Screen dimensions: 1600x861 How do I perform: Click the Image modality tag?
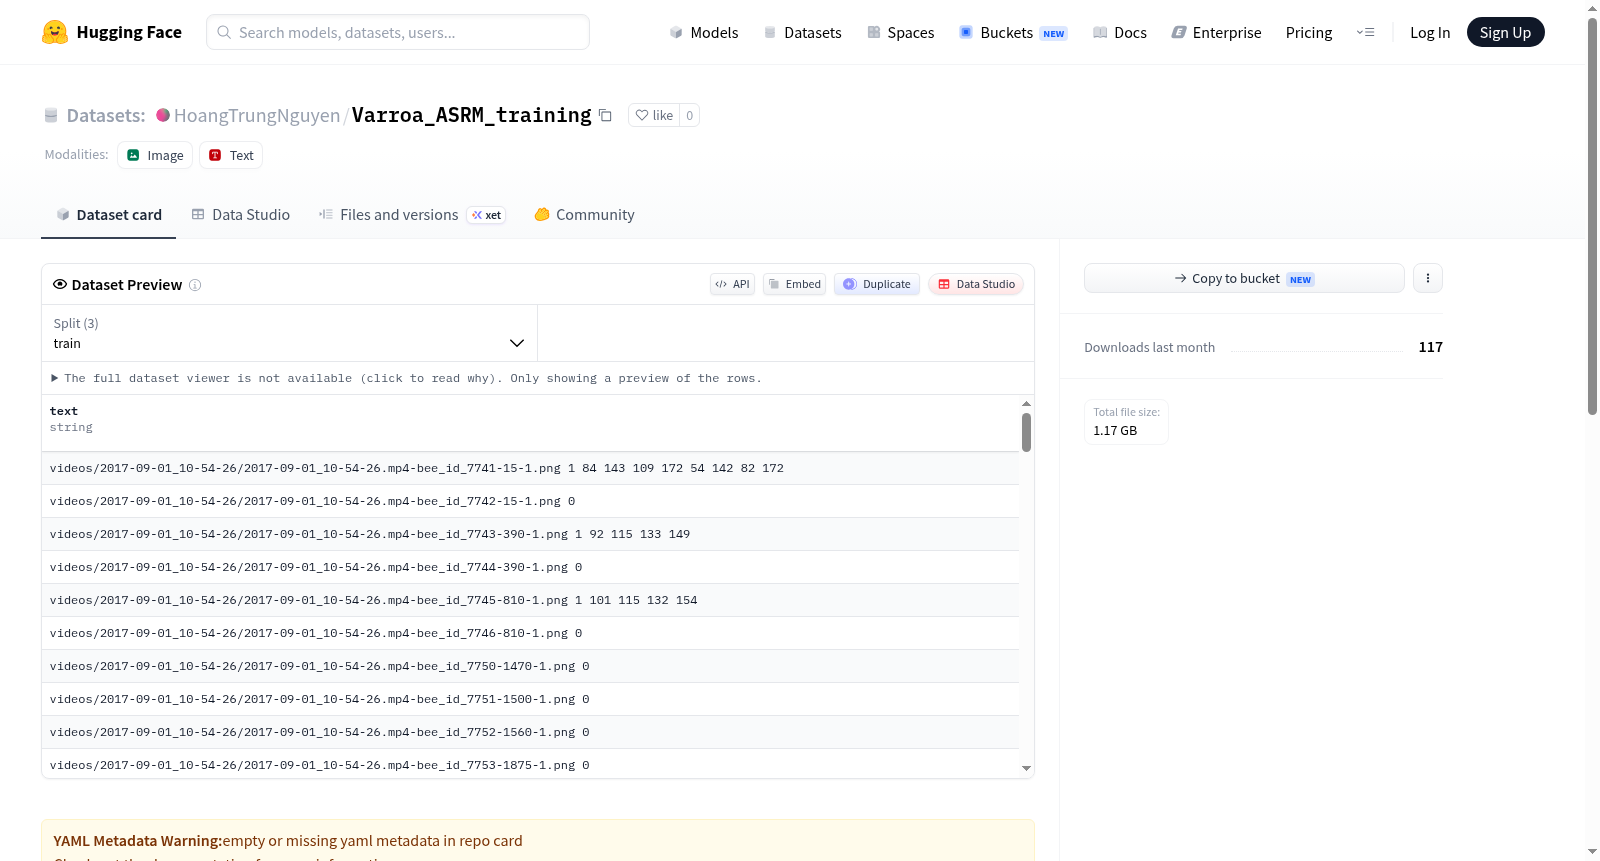click(x=155, y=155)
